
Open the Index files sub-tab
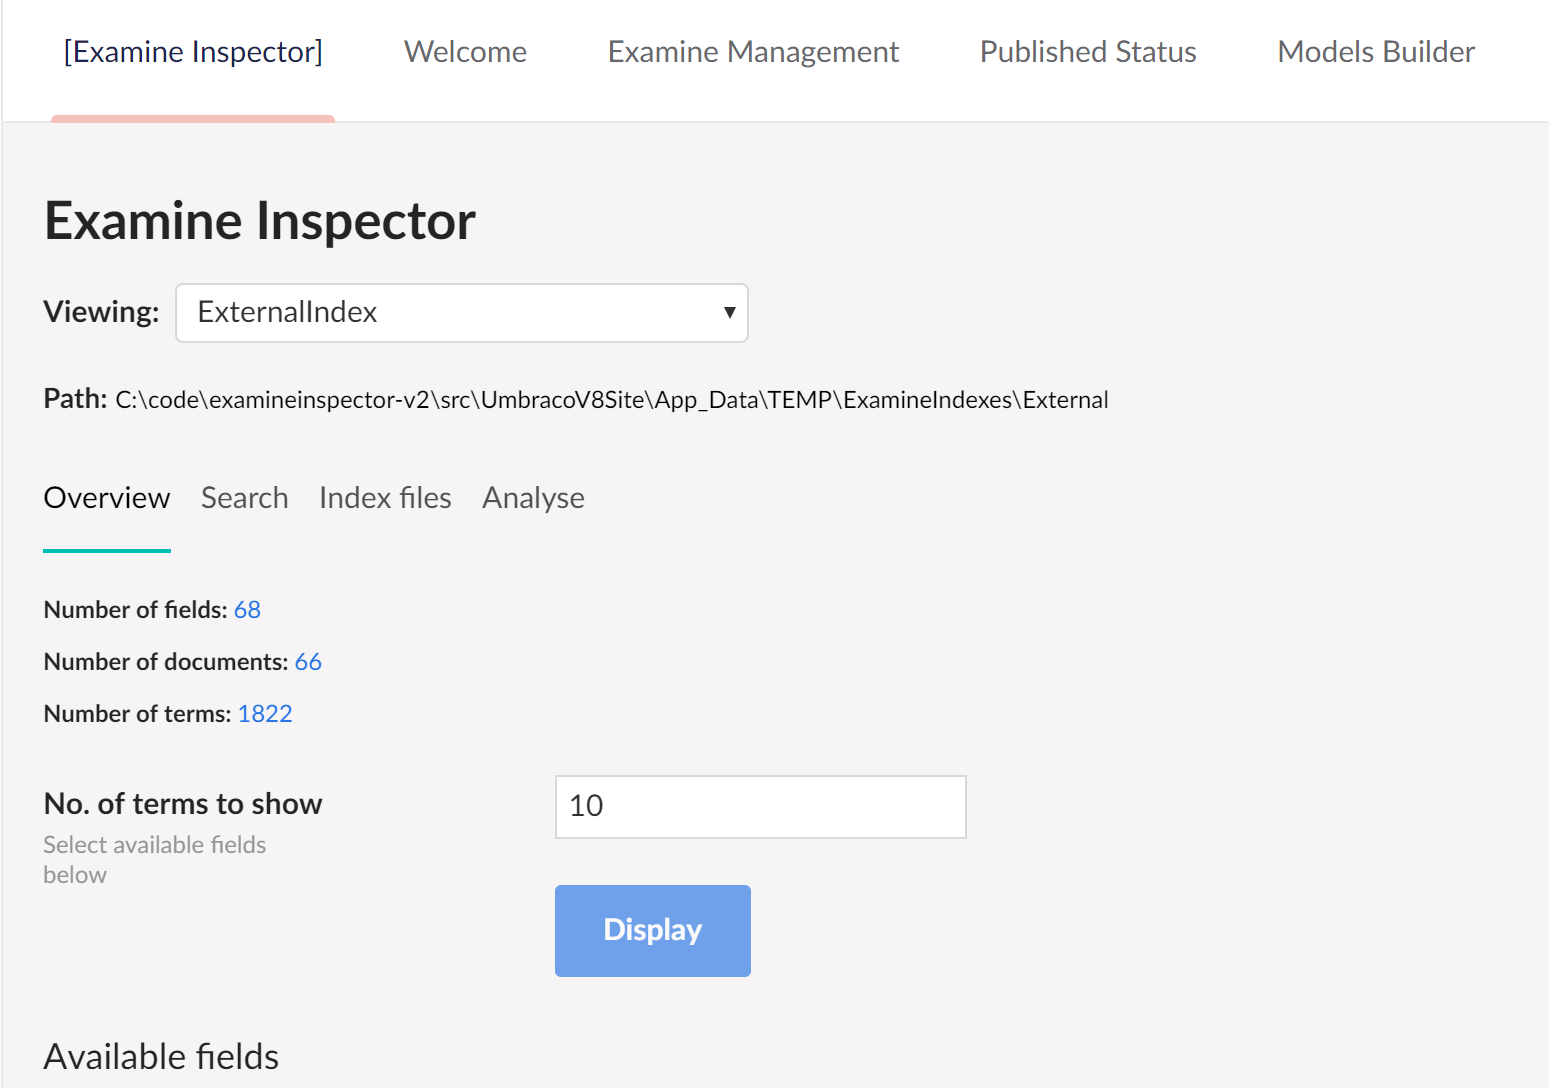point(385,498)
